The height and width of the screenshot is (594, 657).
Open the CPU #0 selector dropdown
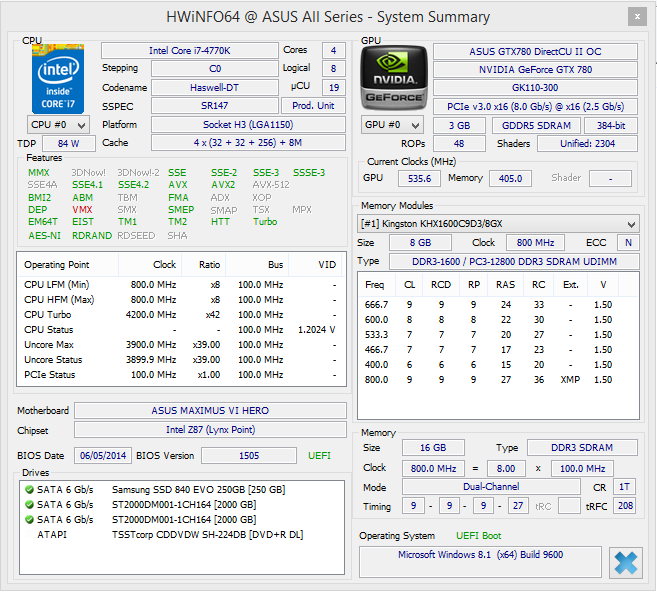click(58, 125)
